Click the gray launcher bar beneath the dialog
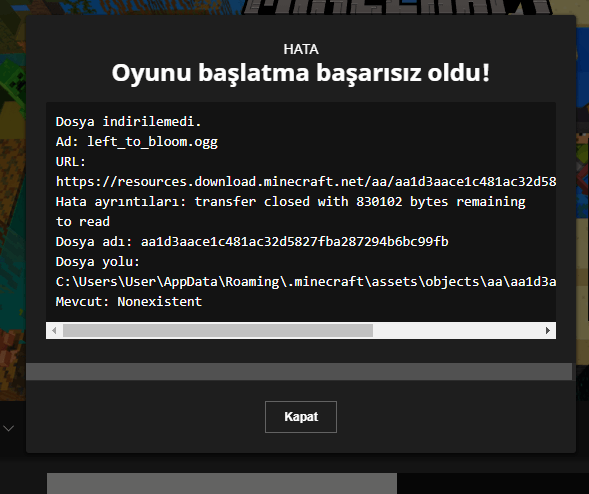The image size is (589, 494). [222, 483]
